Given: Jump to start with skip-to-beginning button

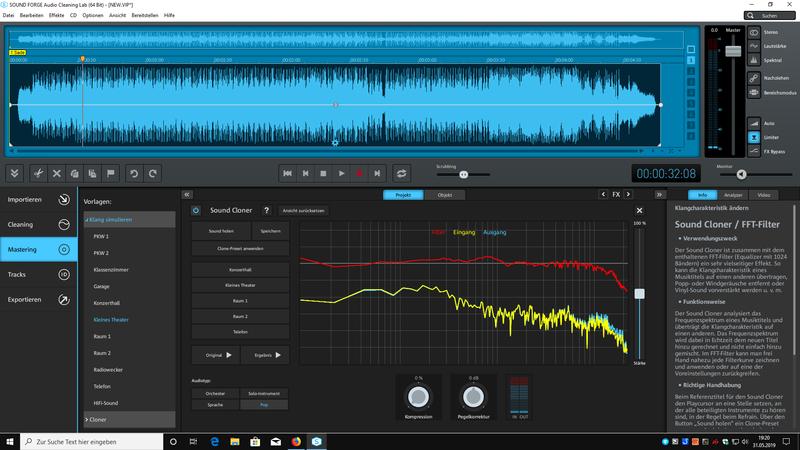Looking at the screenshot, I should click(287, 173).
